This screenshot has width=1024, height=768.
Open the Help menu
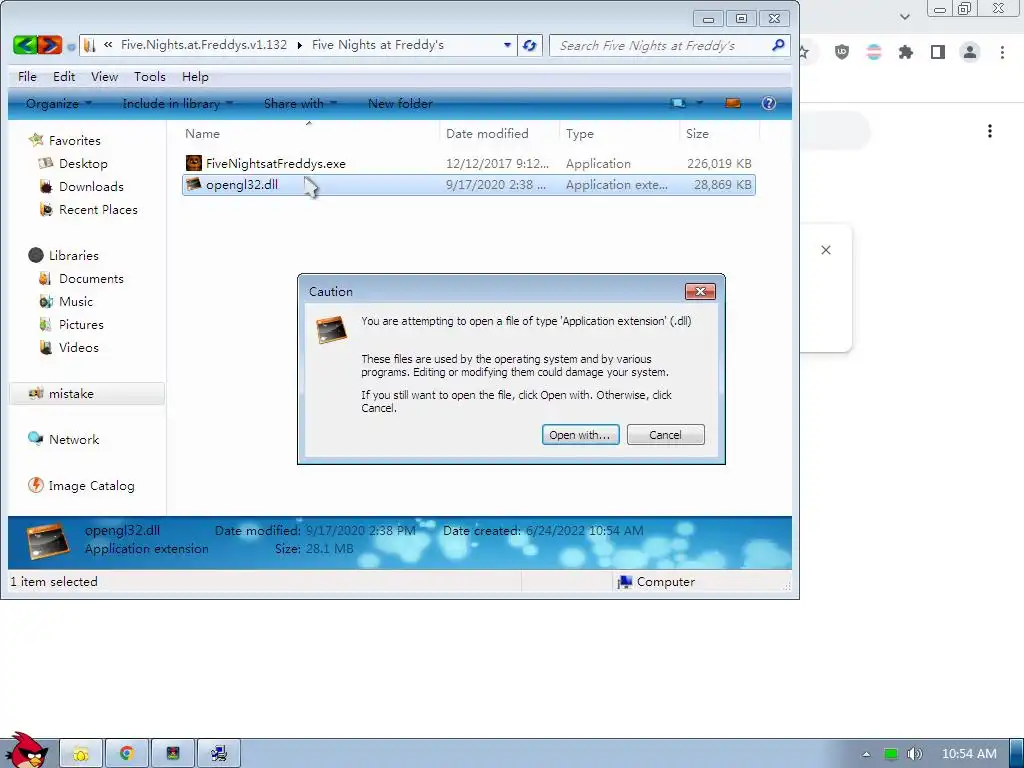pyautogui.click(x=195, y=76)
